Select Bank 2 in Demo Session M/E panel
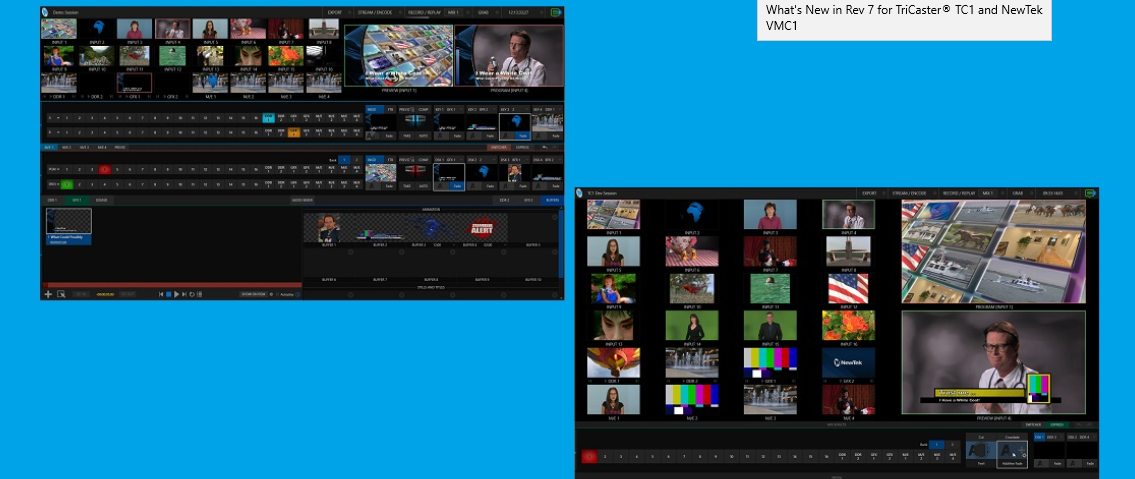The width and height of the screenshot is (1135, 479). (x=356, y=160)
